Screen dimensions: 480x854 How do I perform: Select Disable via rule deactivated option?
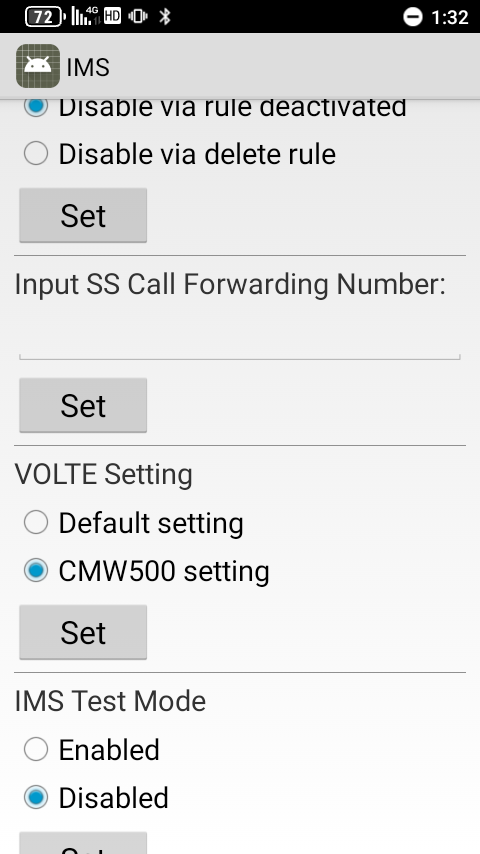[x=215, y=107]
